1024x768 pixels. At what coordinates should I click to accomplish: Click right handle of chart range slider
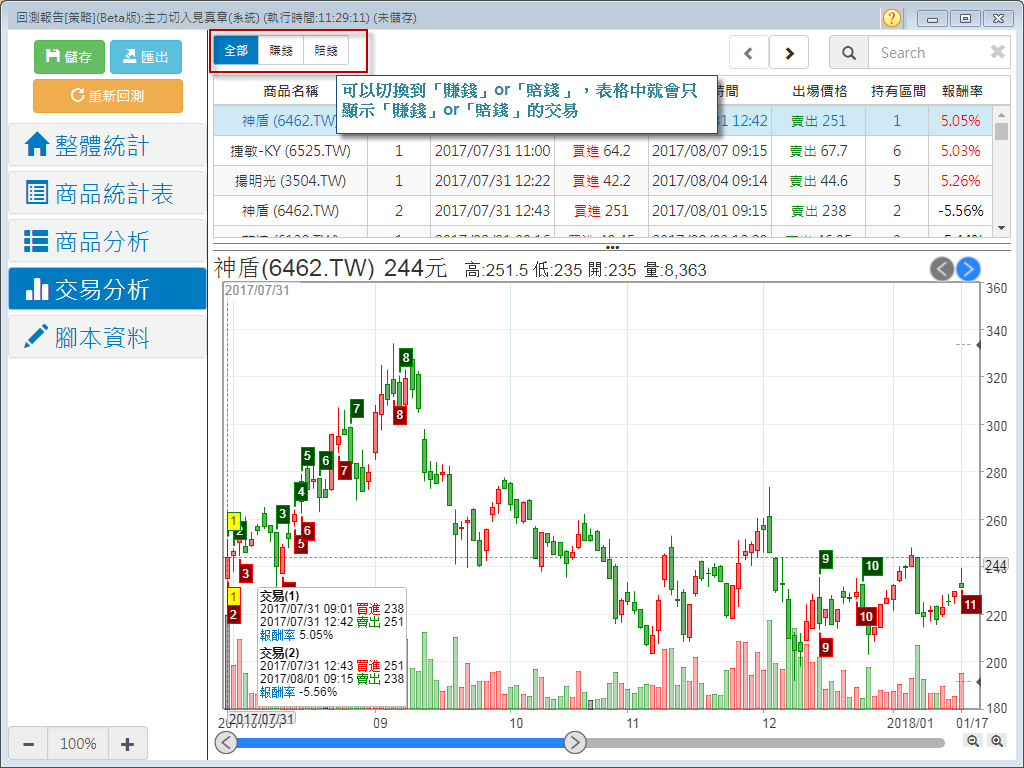[x=575, y=742]
